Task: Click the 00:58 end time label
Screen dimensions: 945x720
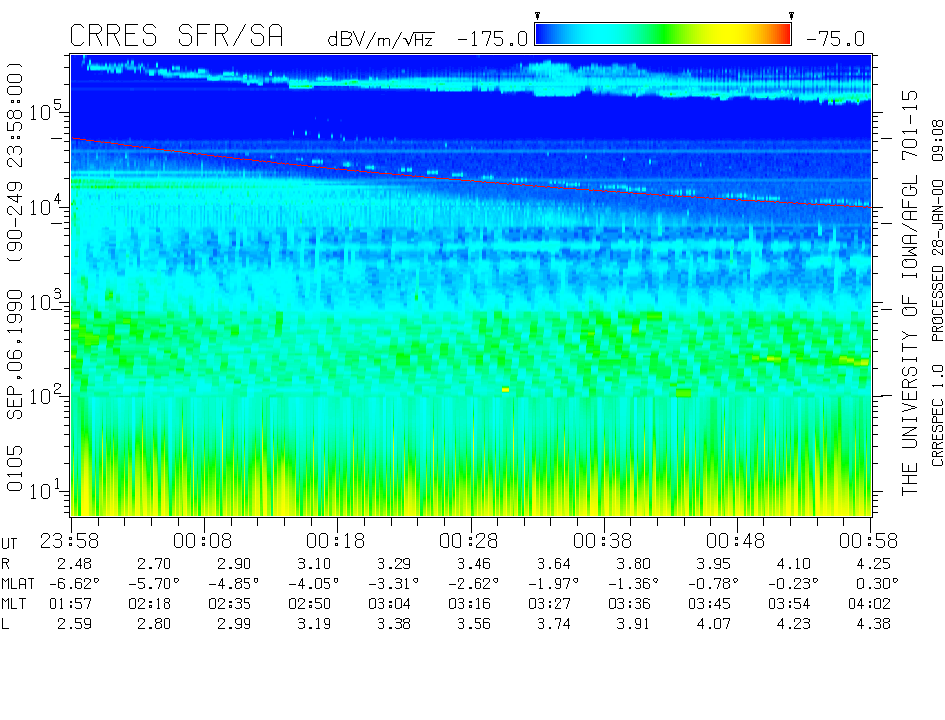Action: click(x=869, y=540)
